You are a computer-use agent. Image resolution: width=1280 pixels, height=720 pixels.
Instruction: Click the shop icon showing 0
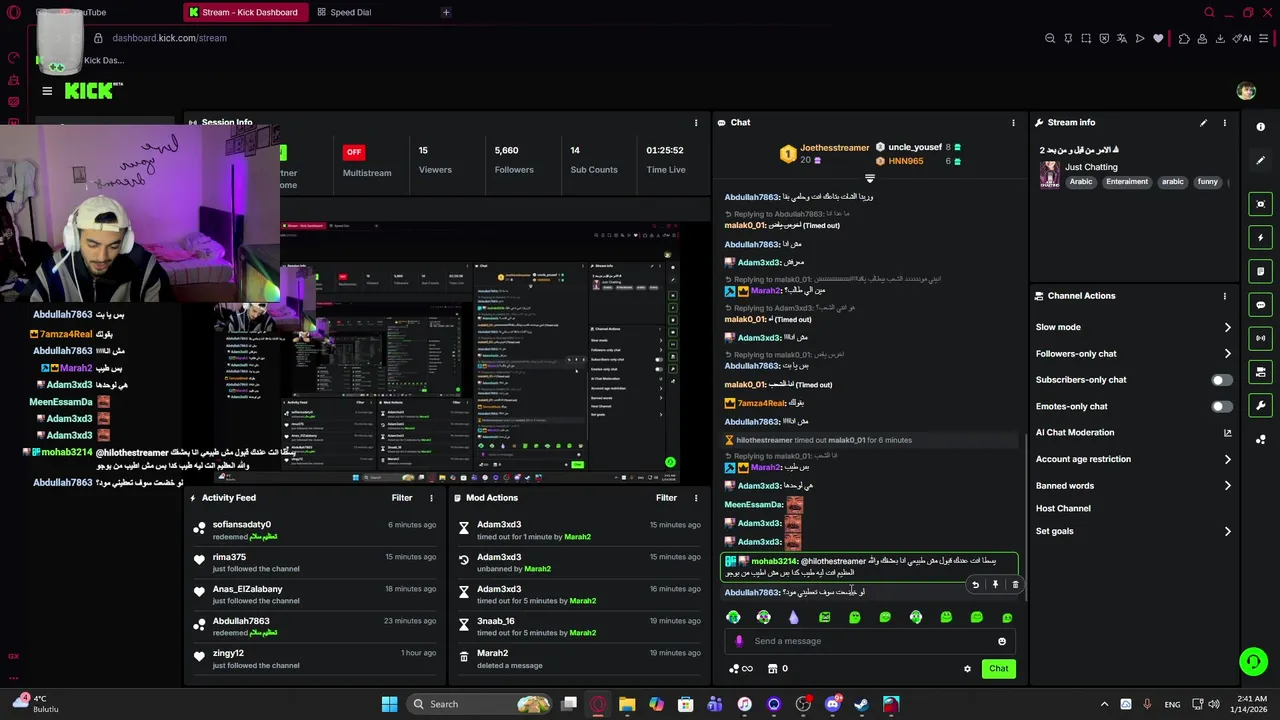pyautogui.click(x=777, y=669)
